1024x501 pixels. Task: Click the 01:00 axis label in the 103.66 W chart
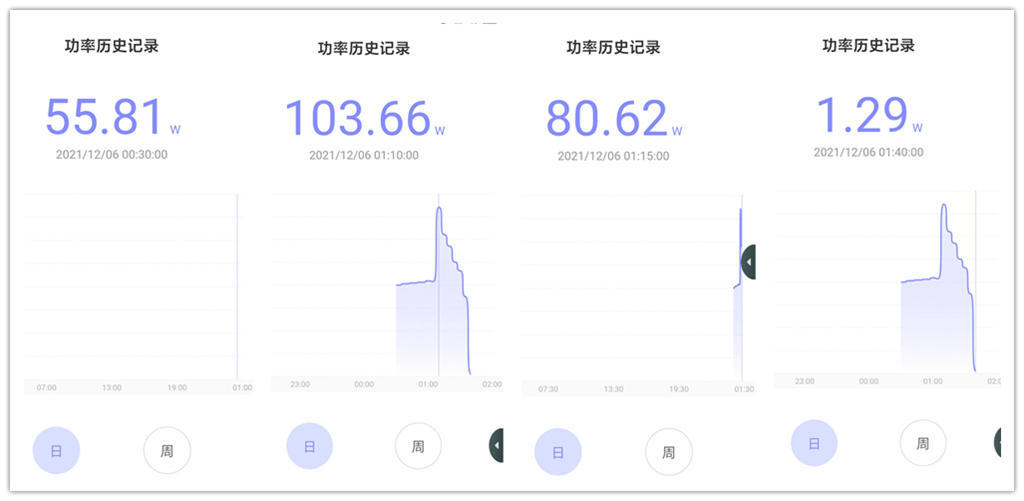428,384
